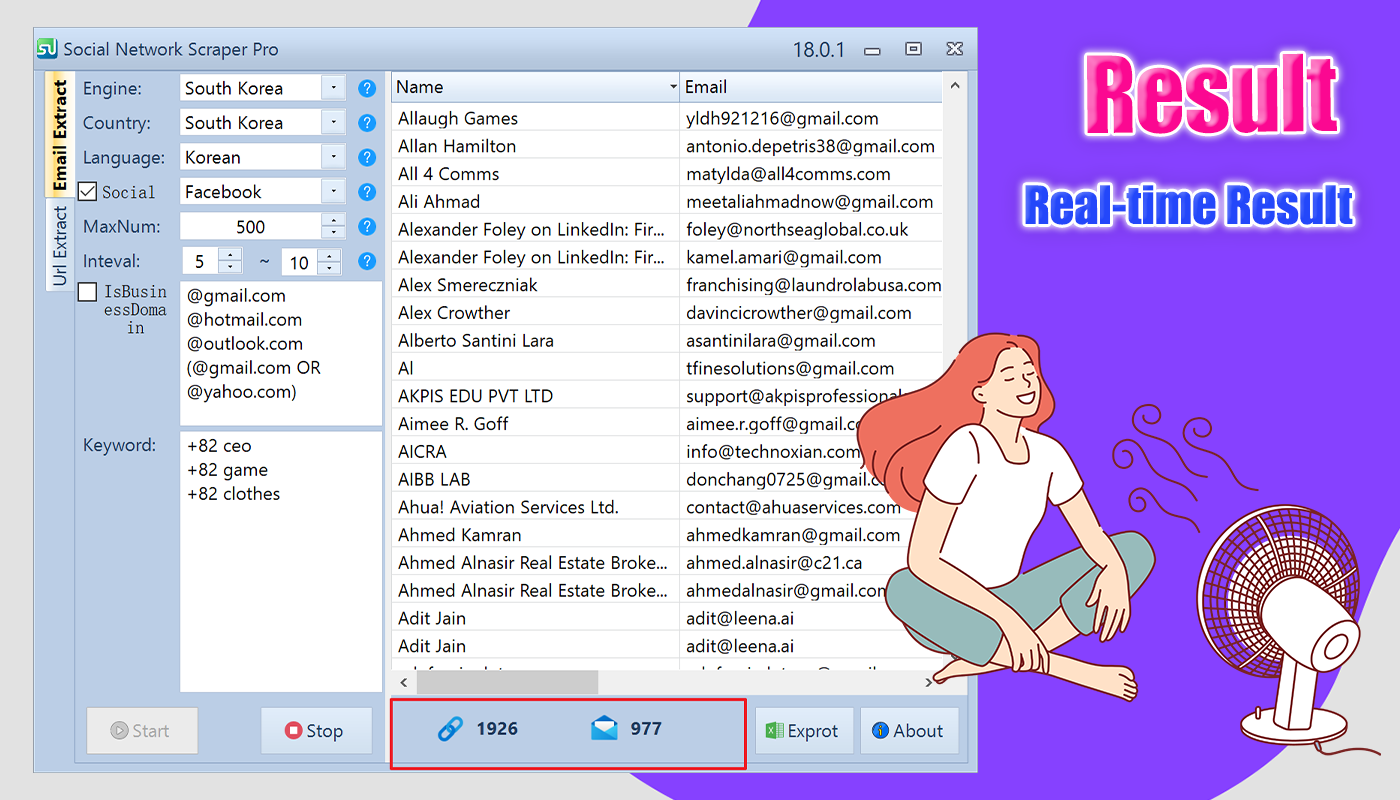Click the help icon next to Country

coord(367,122)
